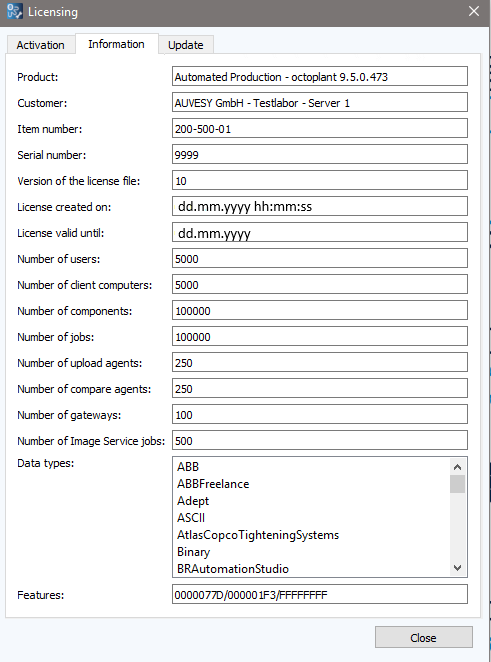Screen dimensions: 491x662
Task: Click the 'Number of gateways:' label
Action: [x=69, y=415]
